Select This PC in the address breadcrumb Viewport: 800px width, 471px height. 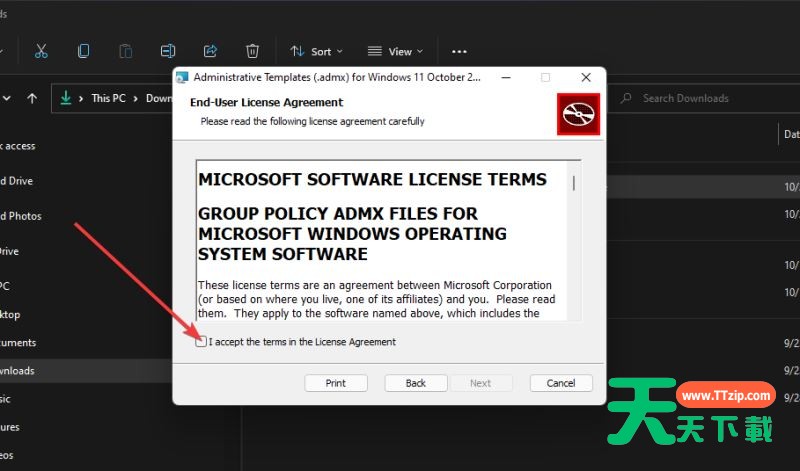pos(108,98)
